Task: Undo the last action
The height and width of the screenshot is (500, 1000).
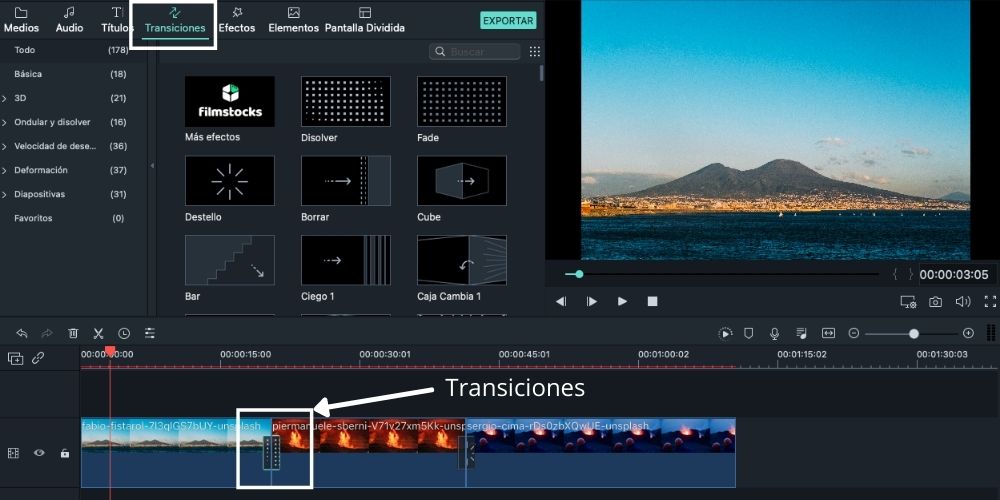Action: tap(22, 333)
